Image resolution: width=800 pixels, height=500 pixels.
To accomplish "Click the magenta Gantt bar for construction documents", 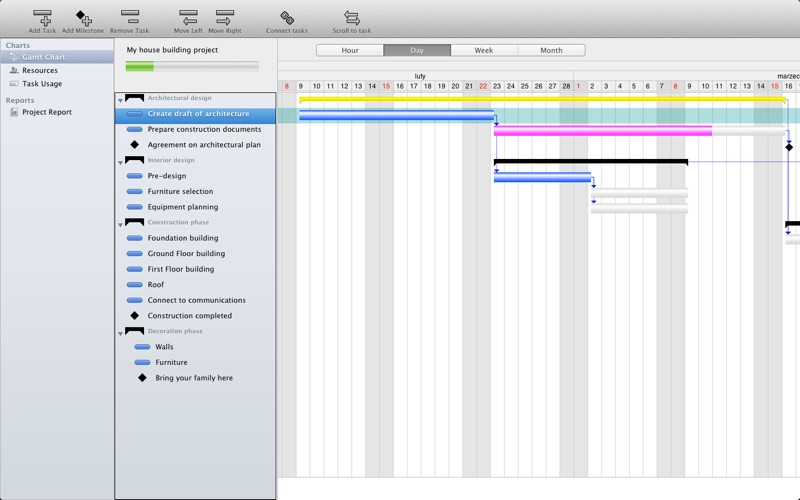I will pos(602,131).
